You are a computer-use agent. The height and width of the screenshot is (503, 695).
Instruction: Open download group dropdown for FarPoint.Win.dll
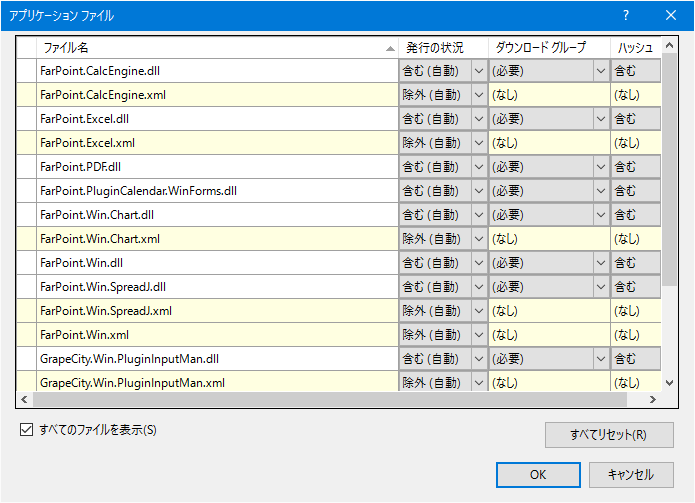pos(601,263)
